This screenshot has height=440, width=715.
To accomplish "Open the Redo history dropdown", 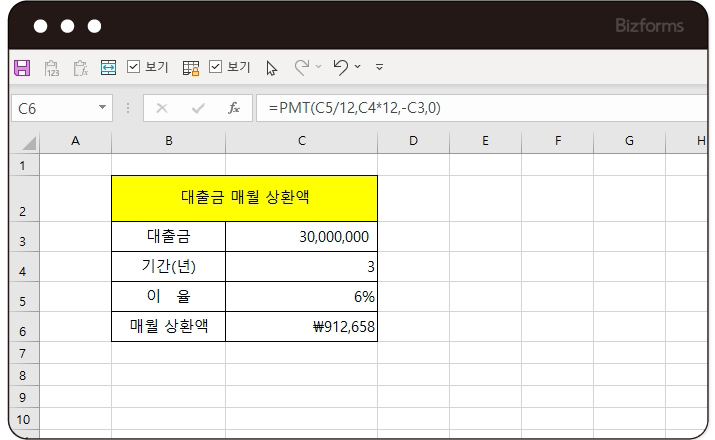I will click(x=318, y=67).
